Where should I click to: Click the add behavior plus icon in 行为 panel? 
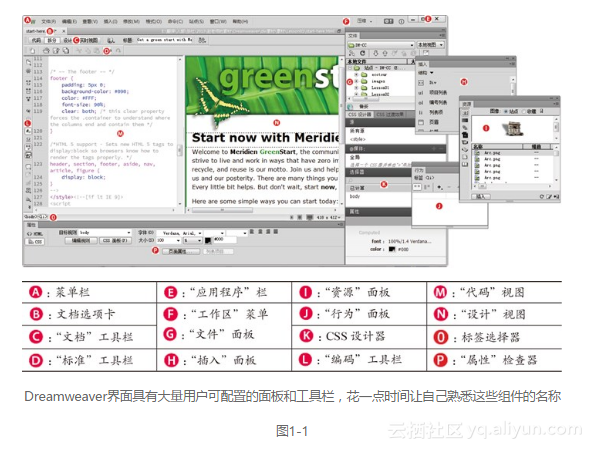pos(439,187)
